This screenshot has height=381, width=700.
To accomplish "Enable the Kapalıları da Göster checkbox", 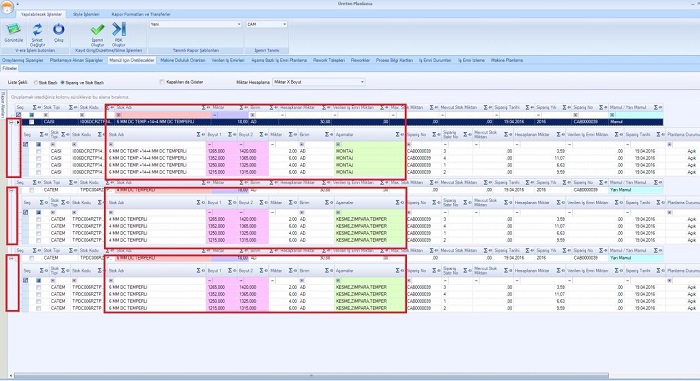I will click(162, 82).
